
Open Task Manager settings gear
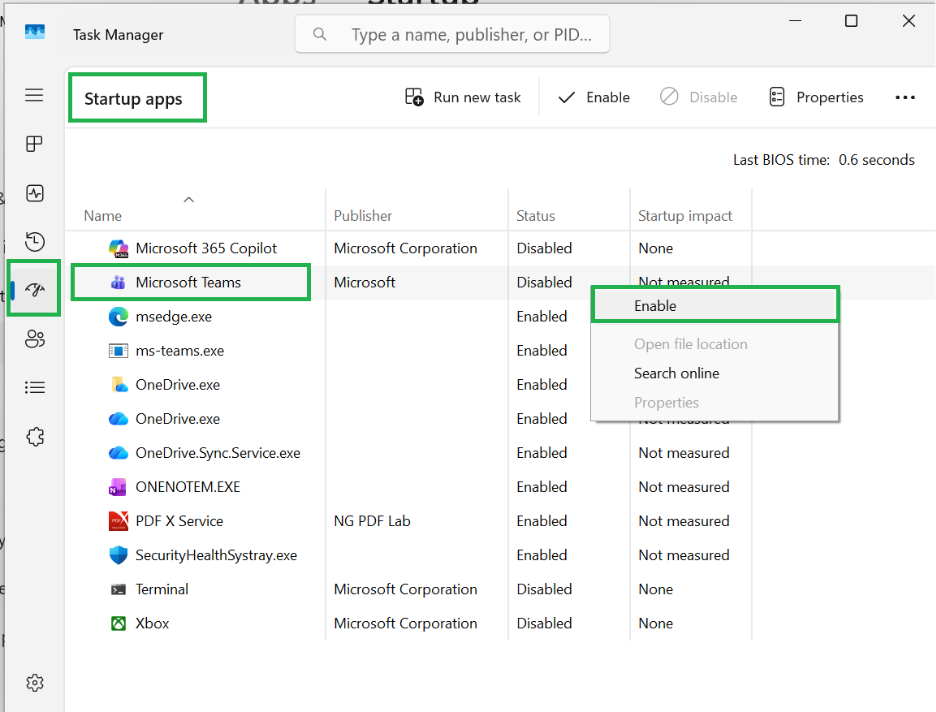[35, 682]
